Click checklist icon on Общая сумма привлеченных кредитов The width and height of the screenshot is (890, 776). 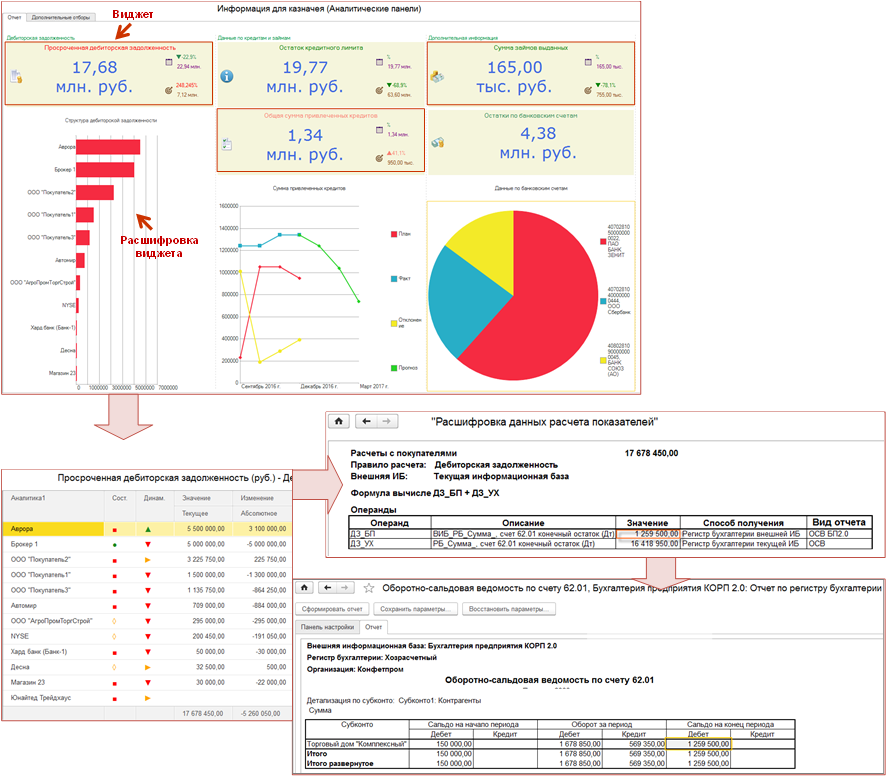(227, 143)
